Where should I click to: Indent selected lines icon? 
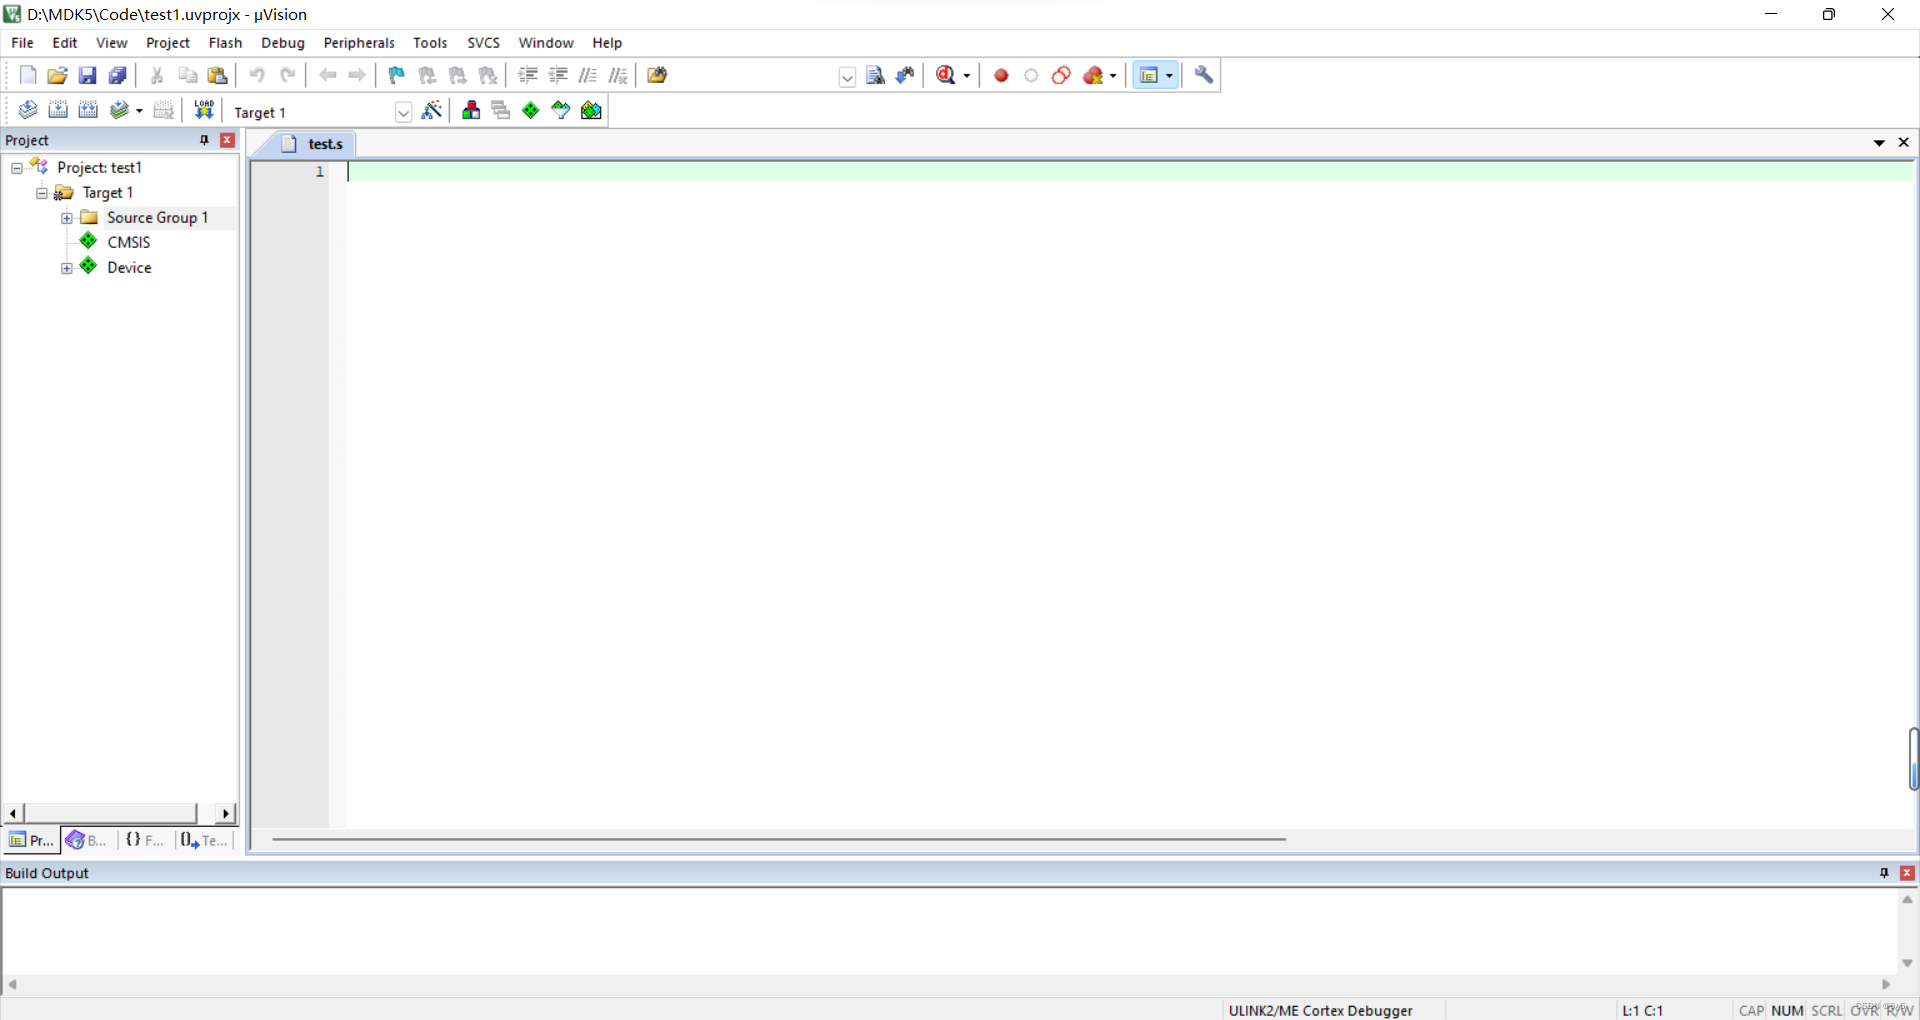coord(528,75)
